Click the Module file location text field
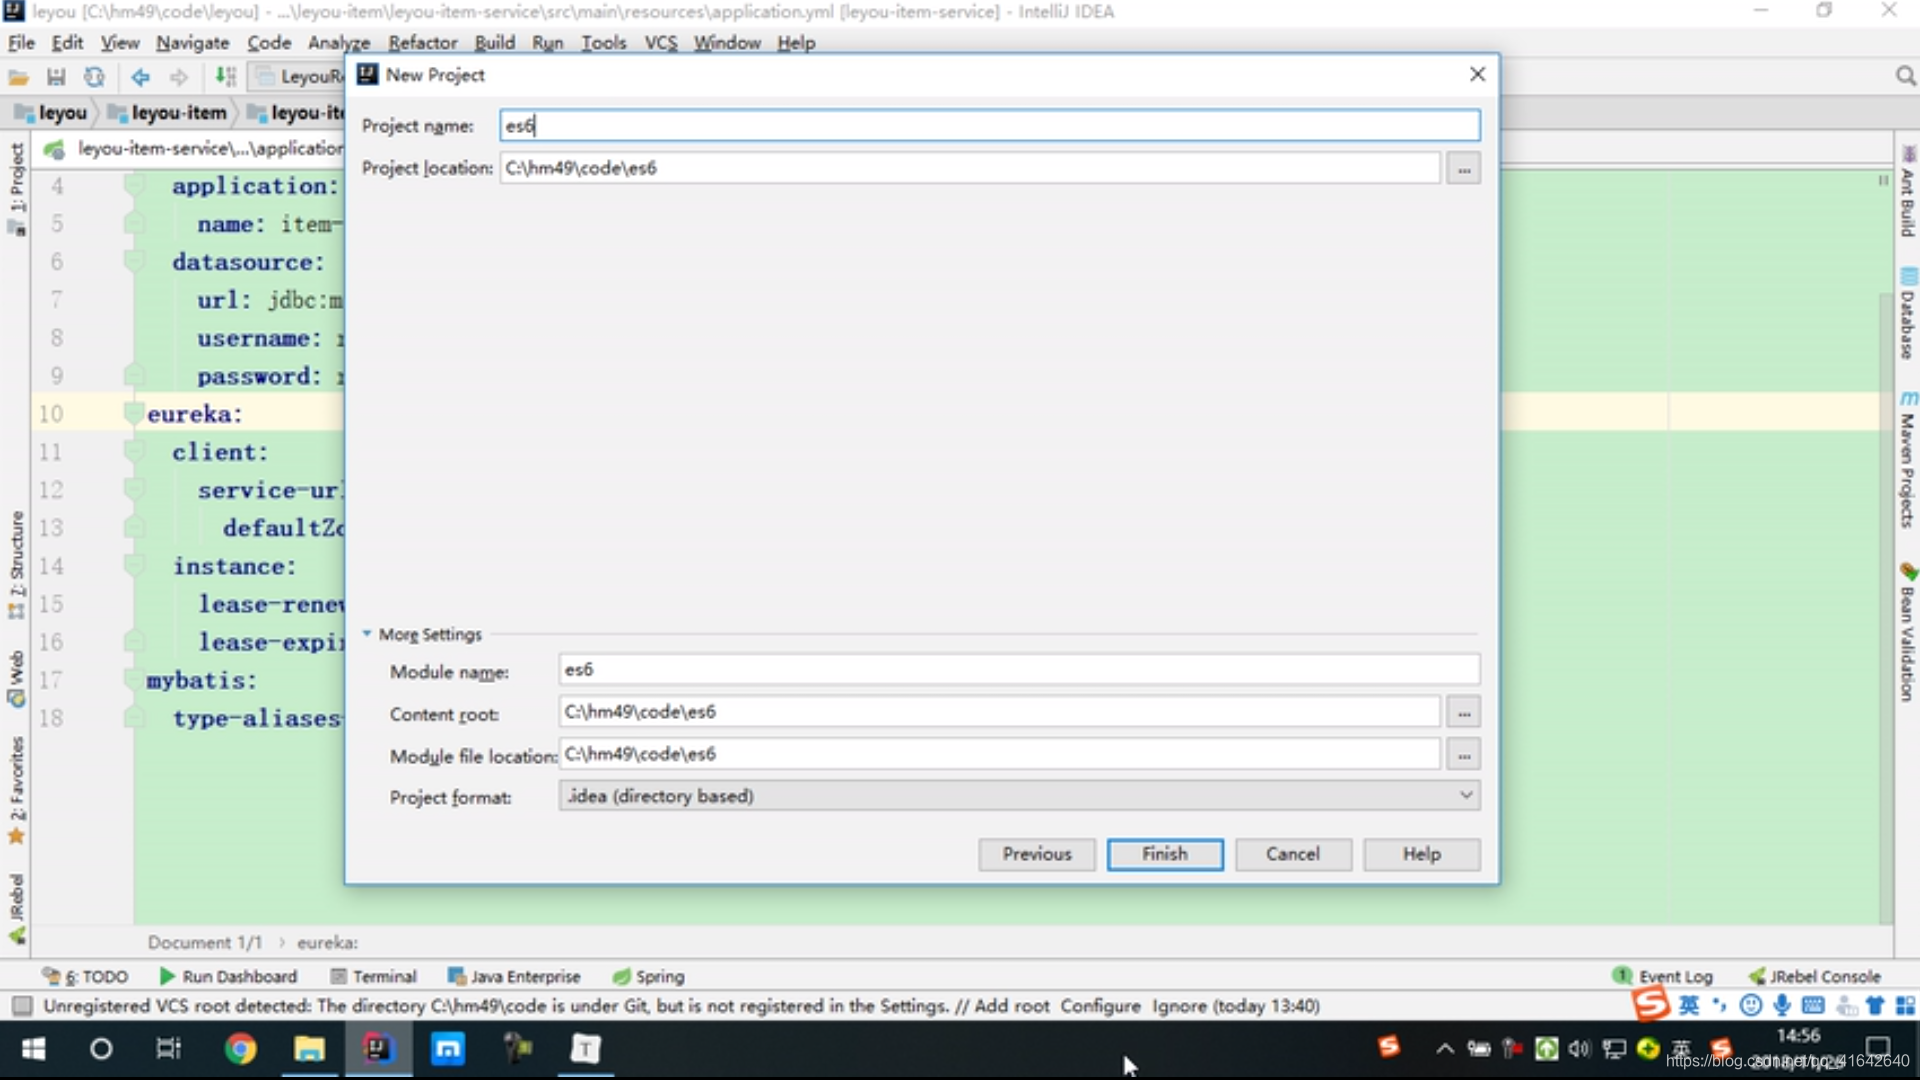Viewport: 1920px width, 1080px height. [x=999, y=754]
